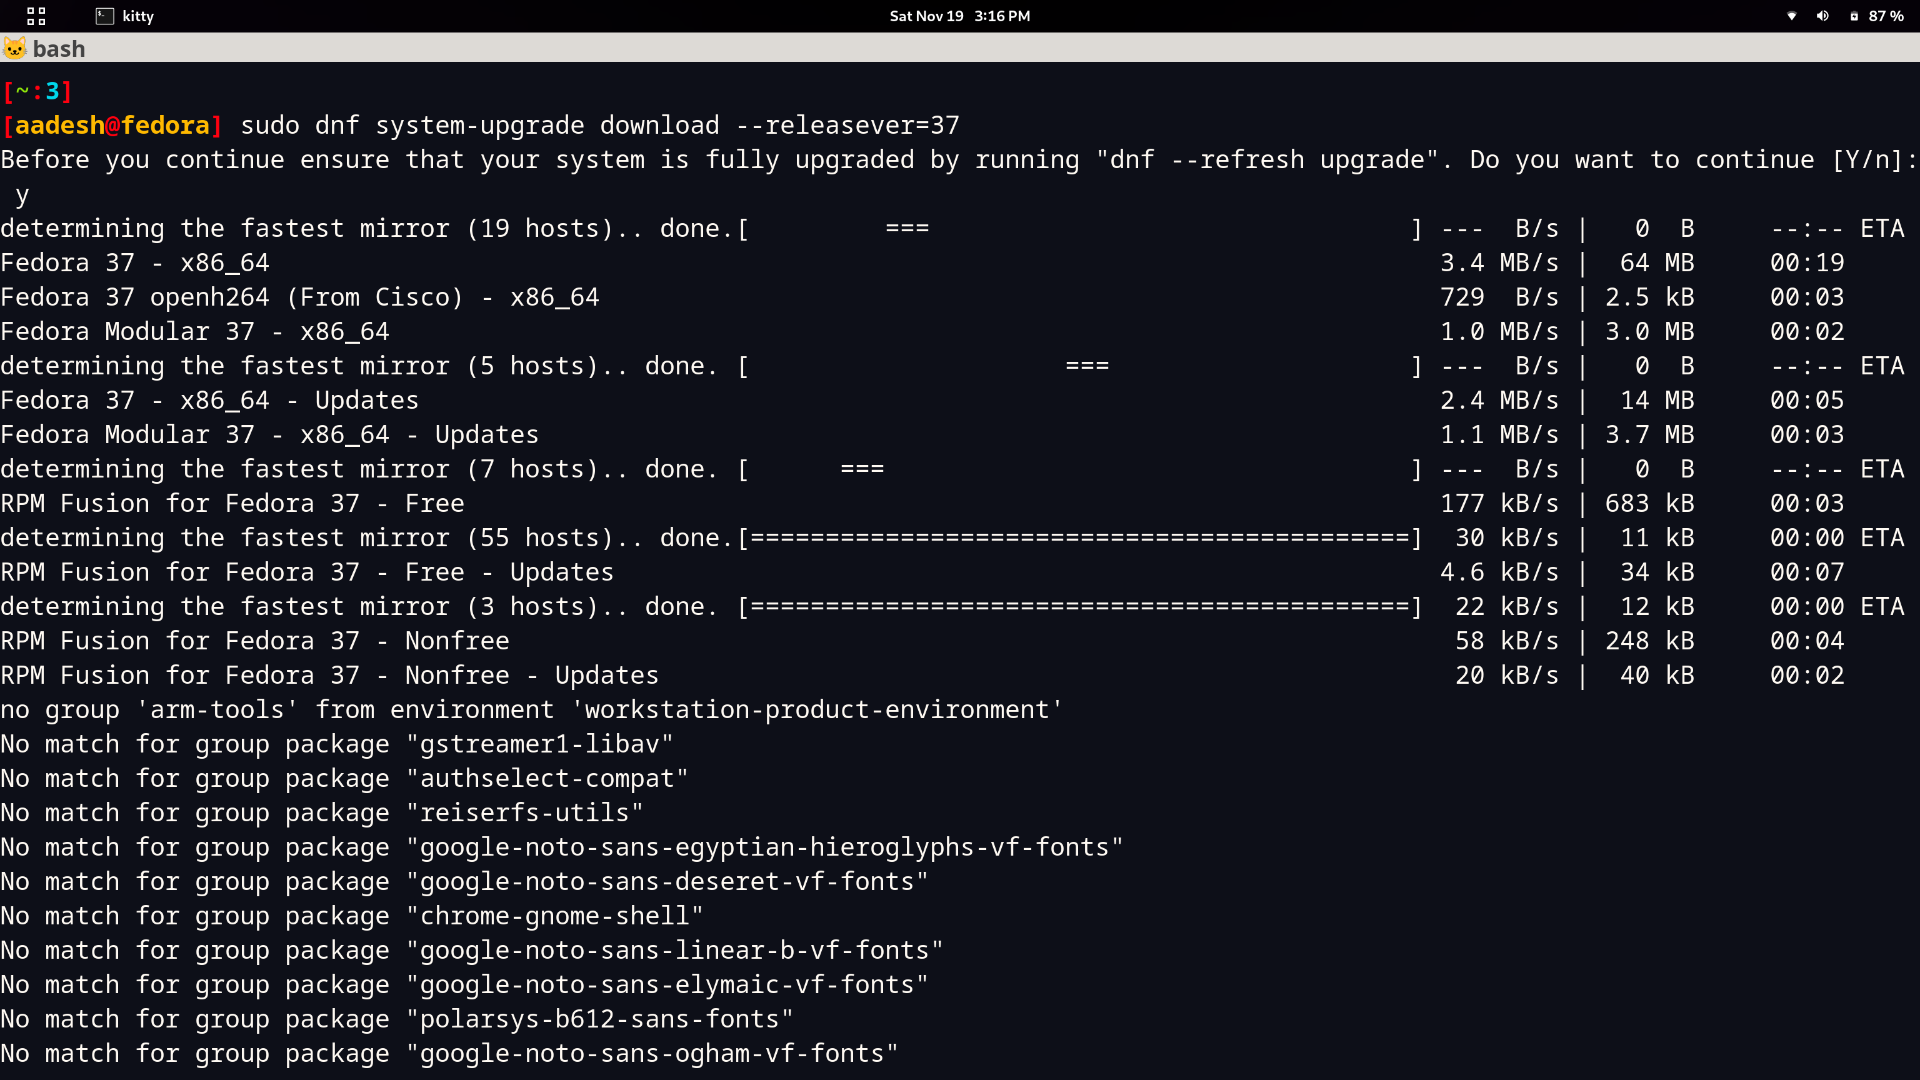Image resolution: width=1920 pixels, height=1080 pixels.
Task: Open the activities overview grid icon
Action: tap(36, 16)
